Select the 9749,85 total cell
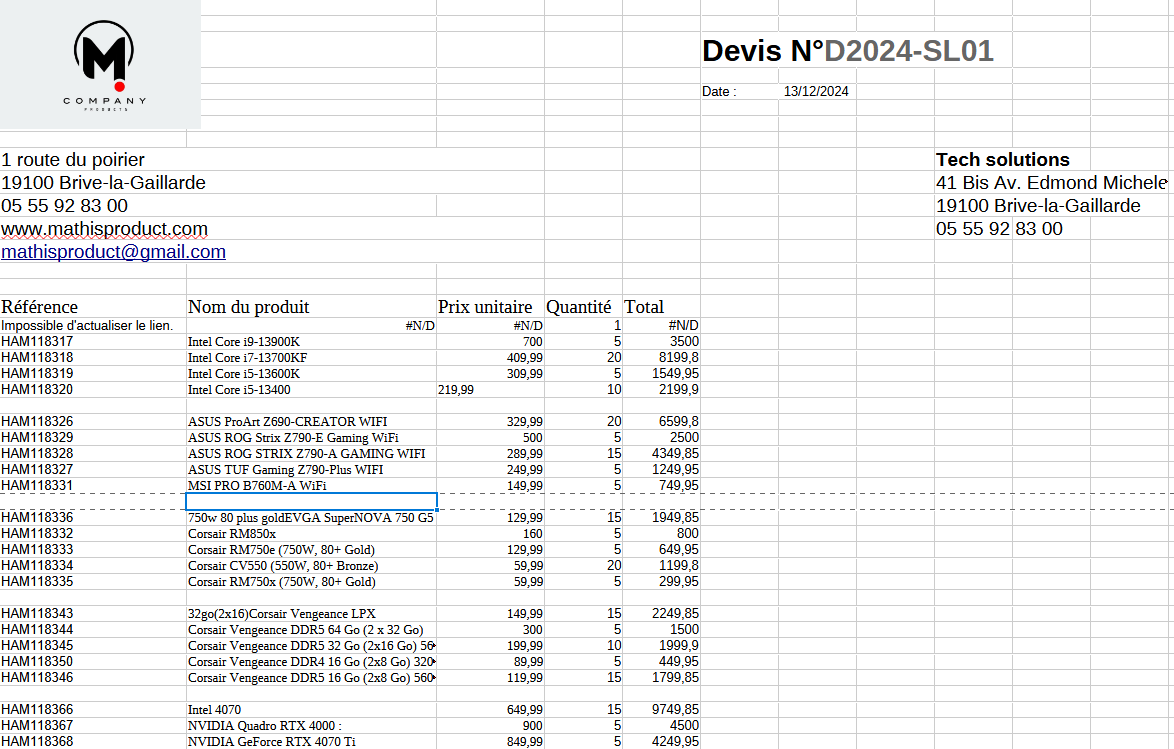Image resolution: width=1174 pixels, height=749 pixels. click(x=675, y=710)
